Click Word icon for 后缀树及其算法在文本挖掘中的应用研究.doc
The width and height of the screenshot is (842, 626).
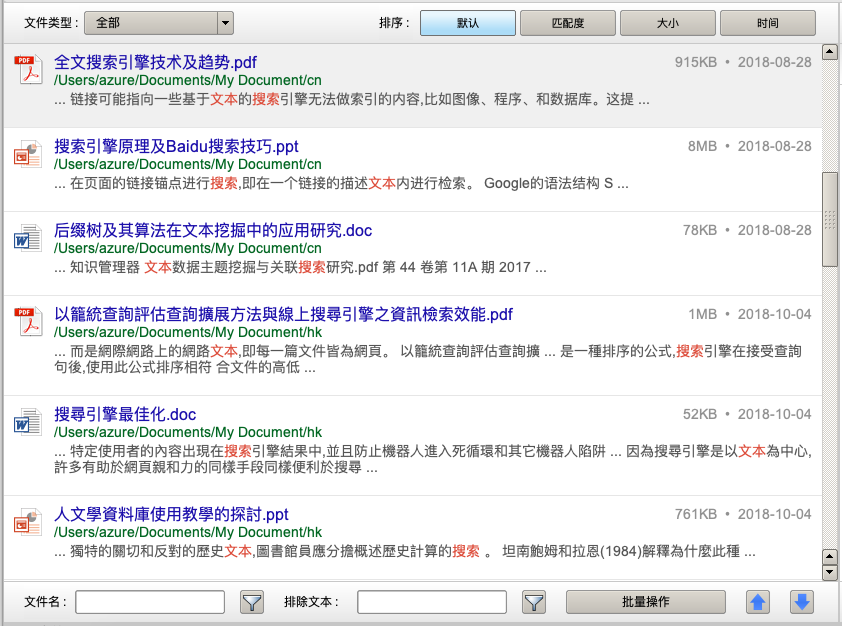26,239
